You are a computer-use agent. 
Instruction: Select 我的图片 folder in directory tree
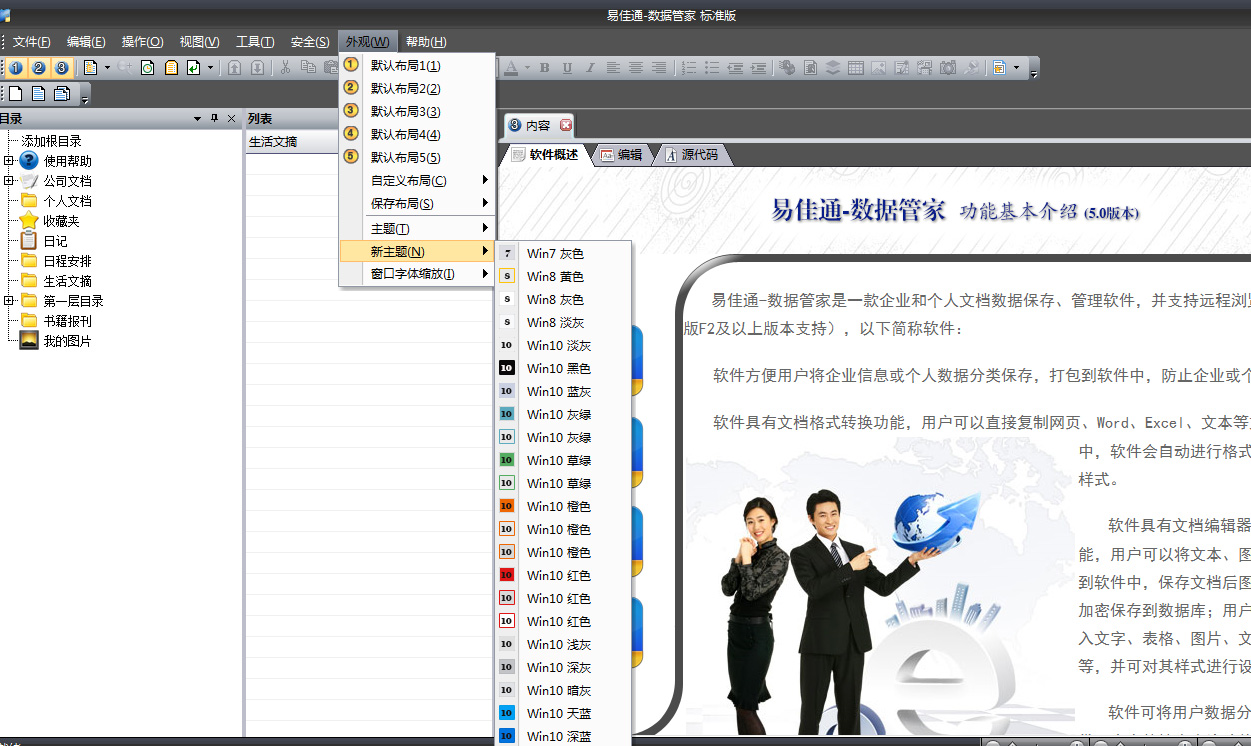[x=67, y=341]
